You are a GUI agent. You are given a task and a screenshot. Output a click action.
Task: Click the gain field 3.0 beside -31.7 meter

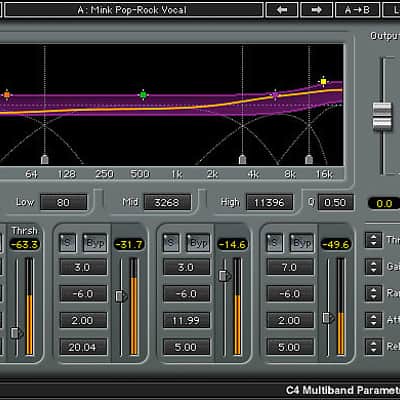click(83, 267)
